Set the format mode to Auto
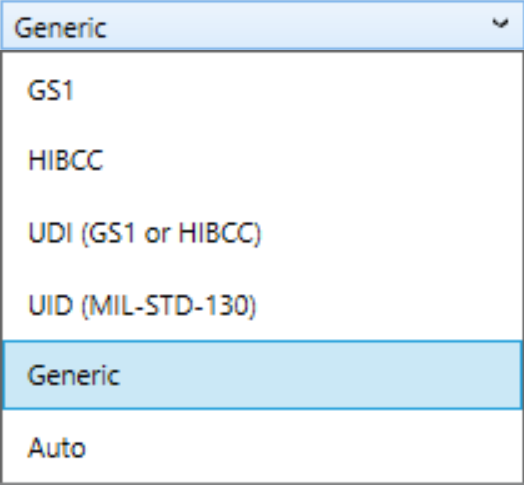 pos(262,447)
